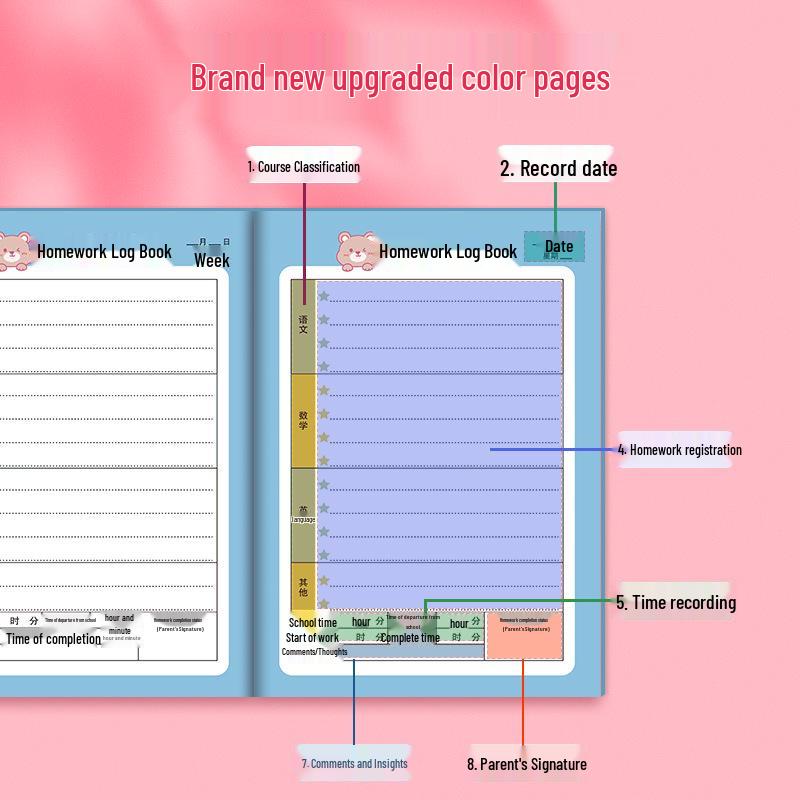Screen dimensions: 800x800
Task: Click 'Time of completion' on left page
Action: coord(54,639)
